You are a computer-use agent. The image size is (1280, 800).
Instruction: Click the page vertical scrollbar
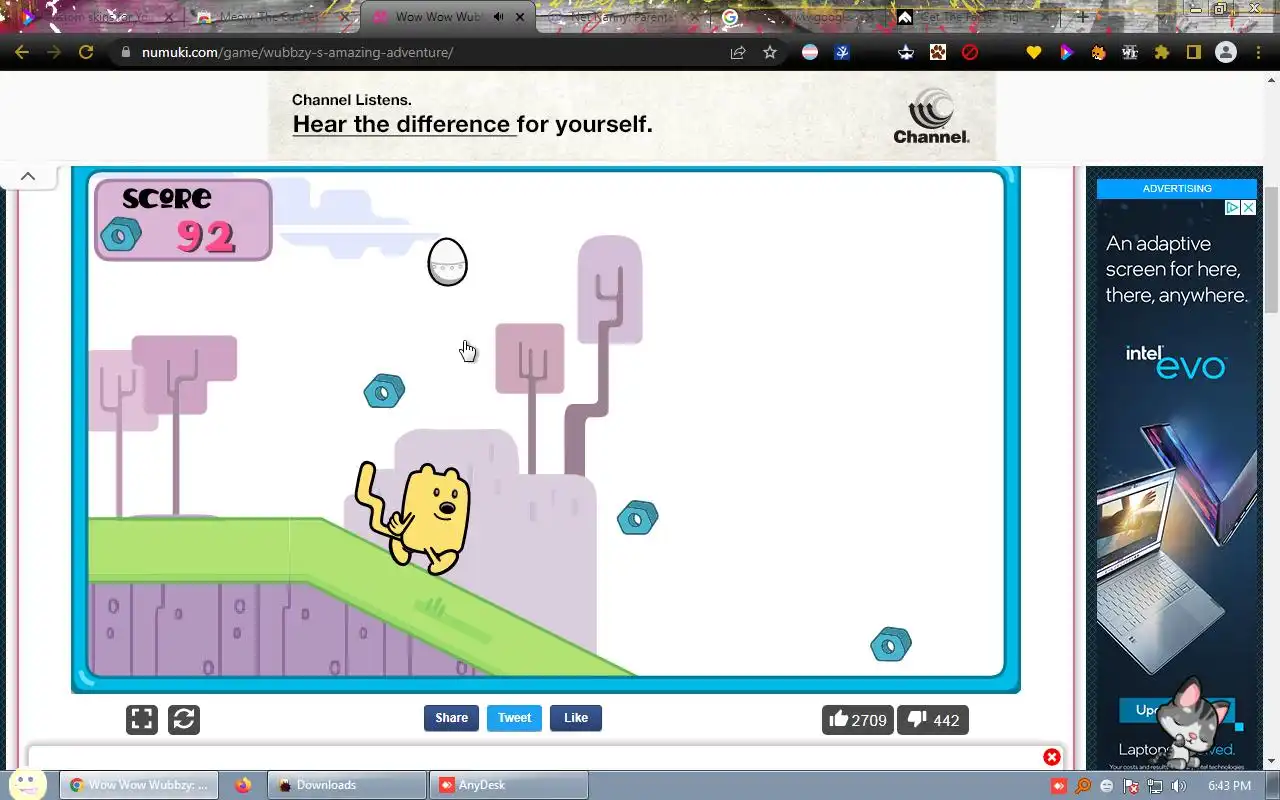point(1271,250)
